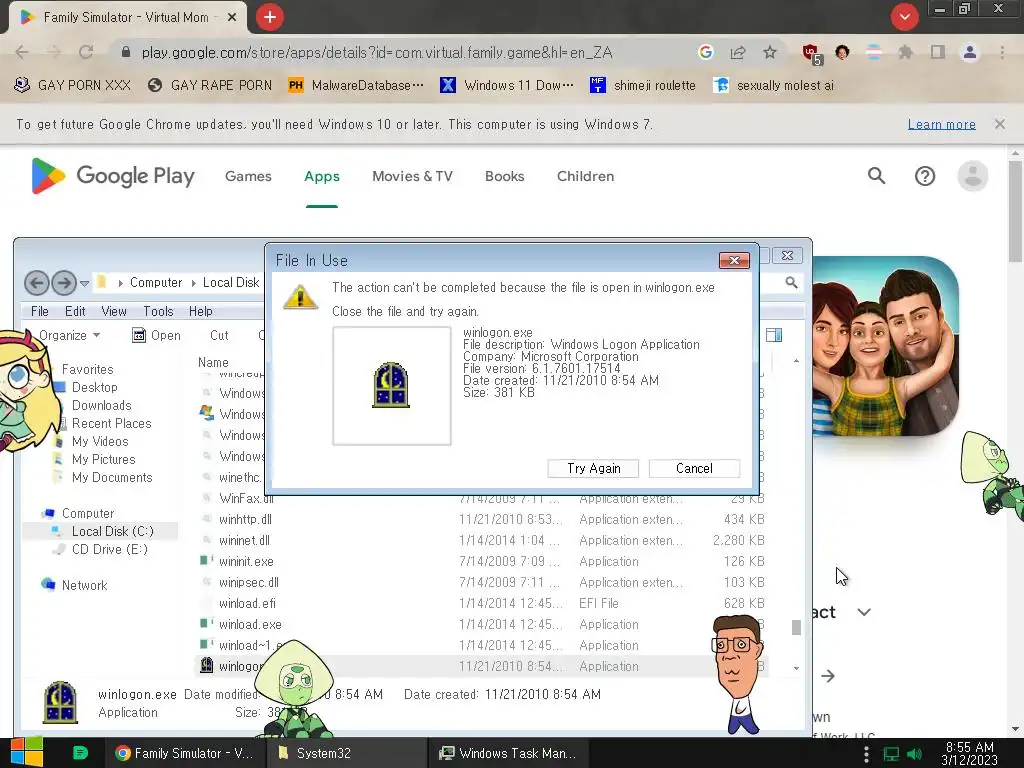The height and width of the screenshot is (768, 1024).
Task: Open the Chrome extensions puzzle icon
Action: pos(905,52)
